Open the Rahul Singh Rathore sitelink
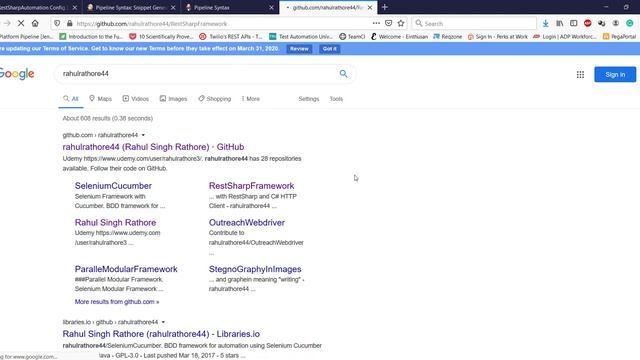 [115, 222]
